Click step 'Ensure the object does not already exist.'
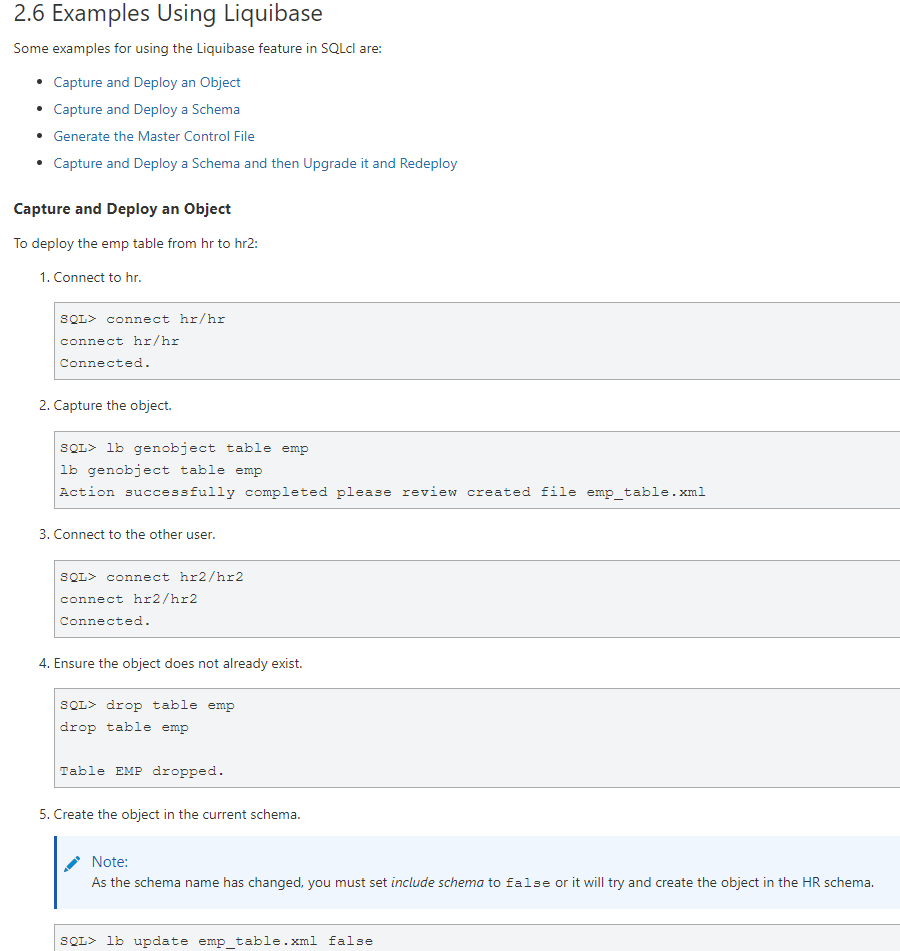Viewport: 900px width, 951px height. [x=178, y=664]
